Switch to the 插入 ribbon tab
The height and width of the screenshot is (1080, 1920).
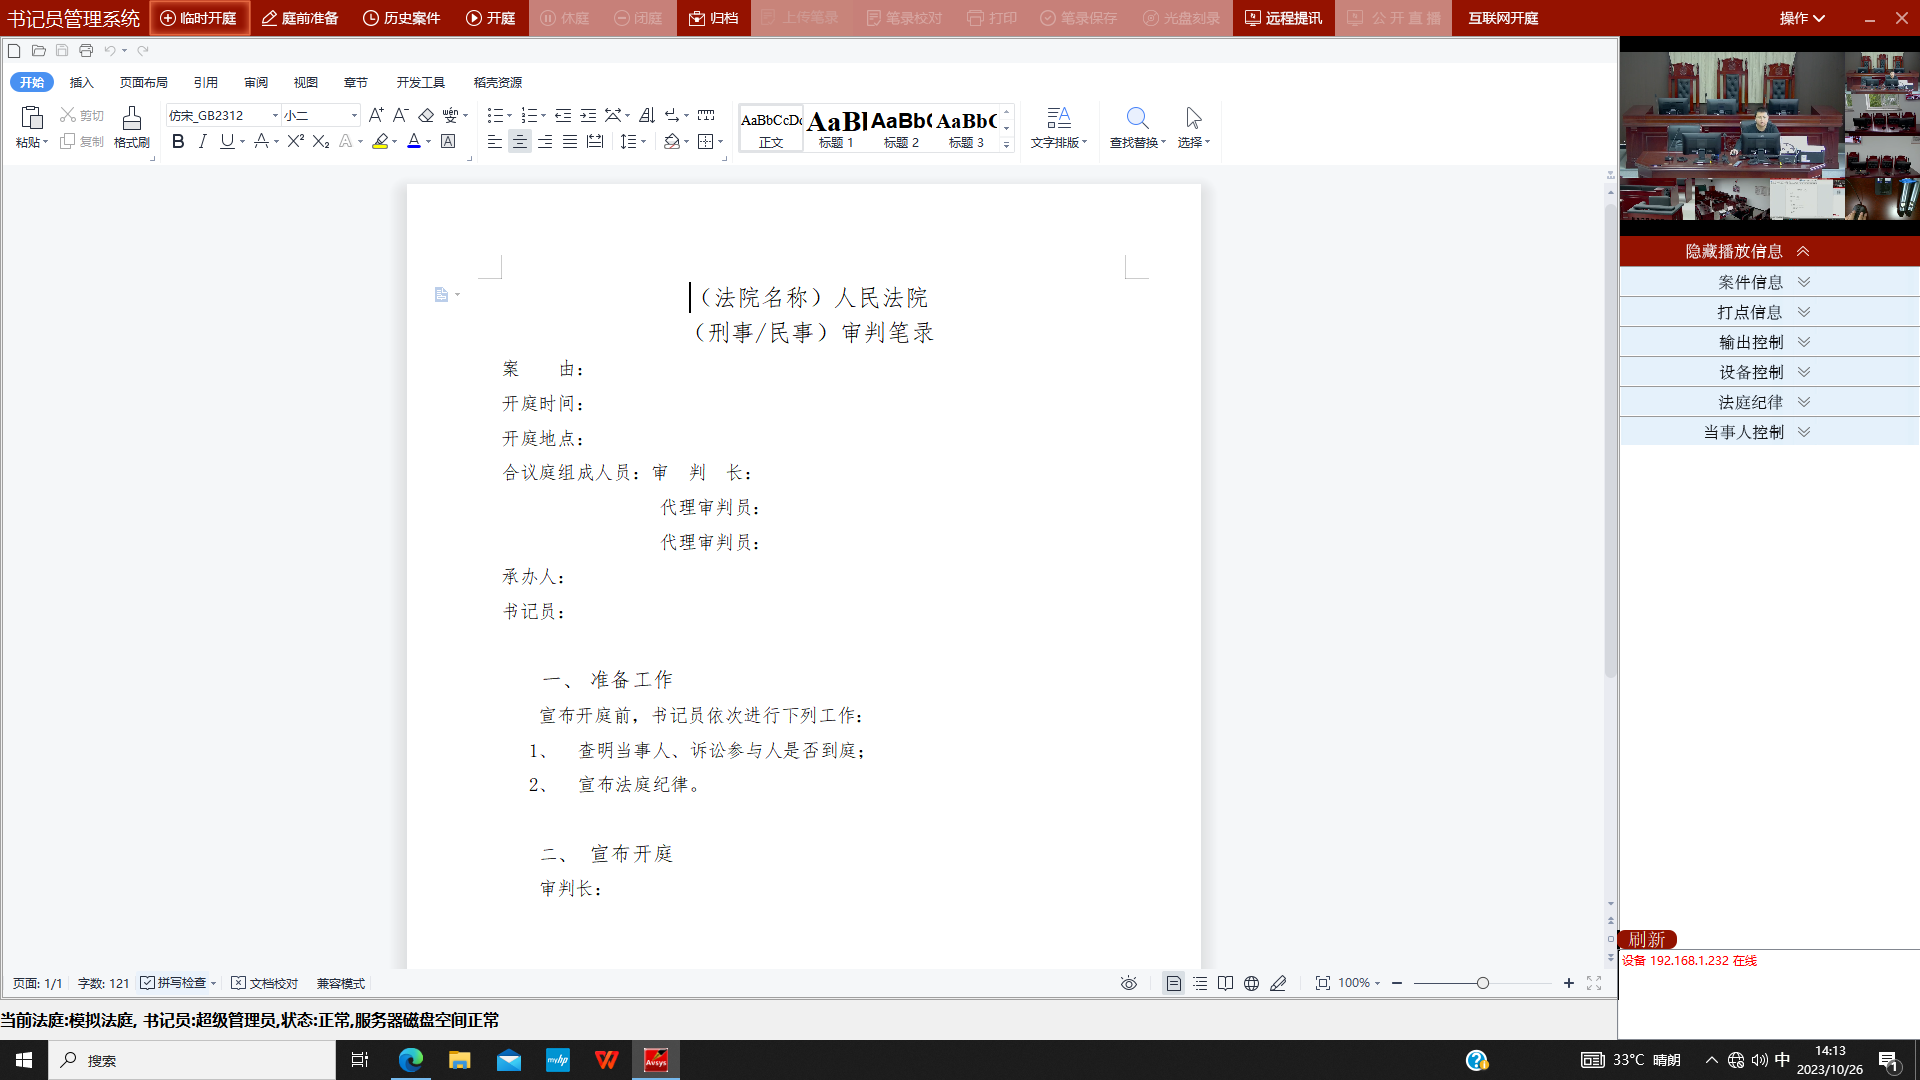tap(81, 82)
